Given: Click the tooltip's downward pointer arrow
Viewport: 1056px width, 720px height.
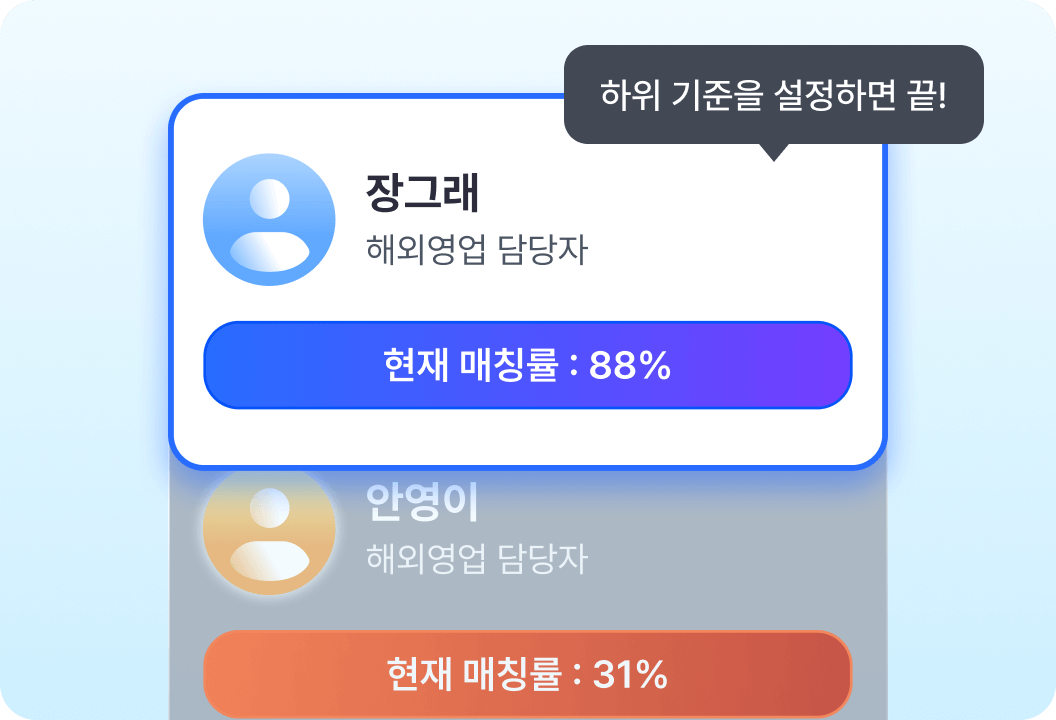Looking at the screenshot, I should pos(772,152).
